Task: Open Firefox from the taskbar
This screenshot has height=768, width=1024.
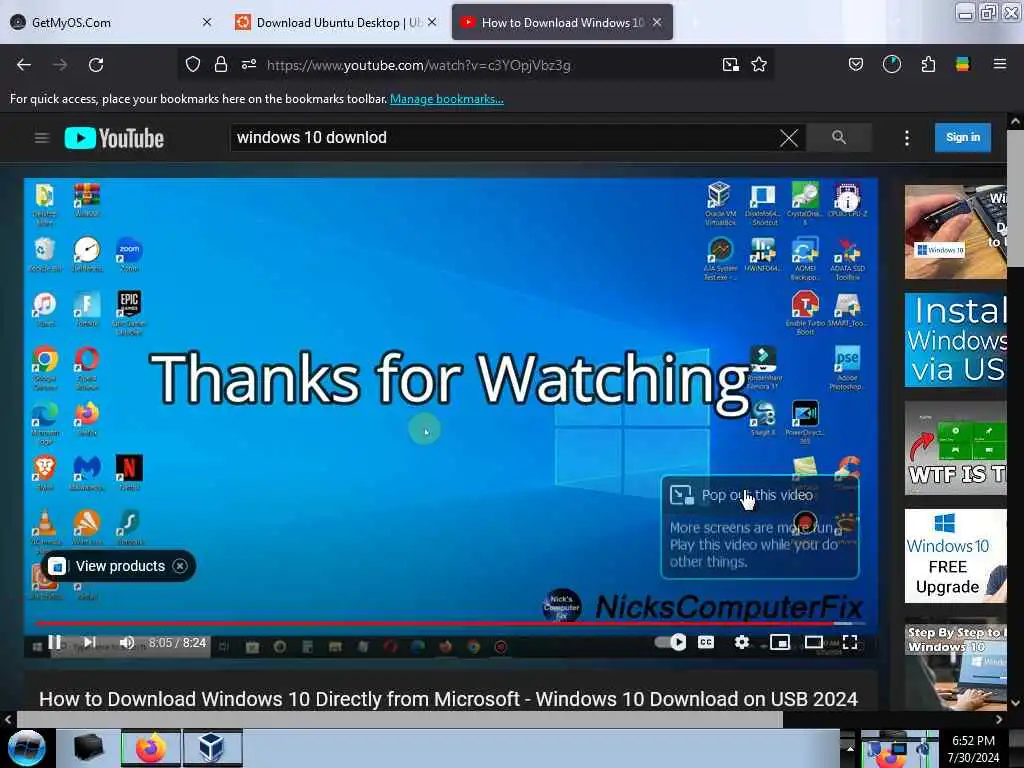Action: (150, 748)
